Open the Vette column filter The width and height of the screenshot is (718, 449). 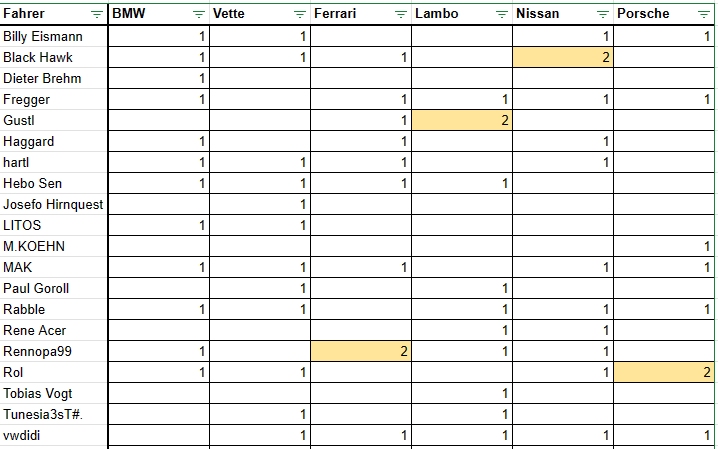click(x=299, y=14)
